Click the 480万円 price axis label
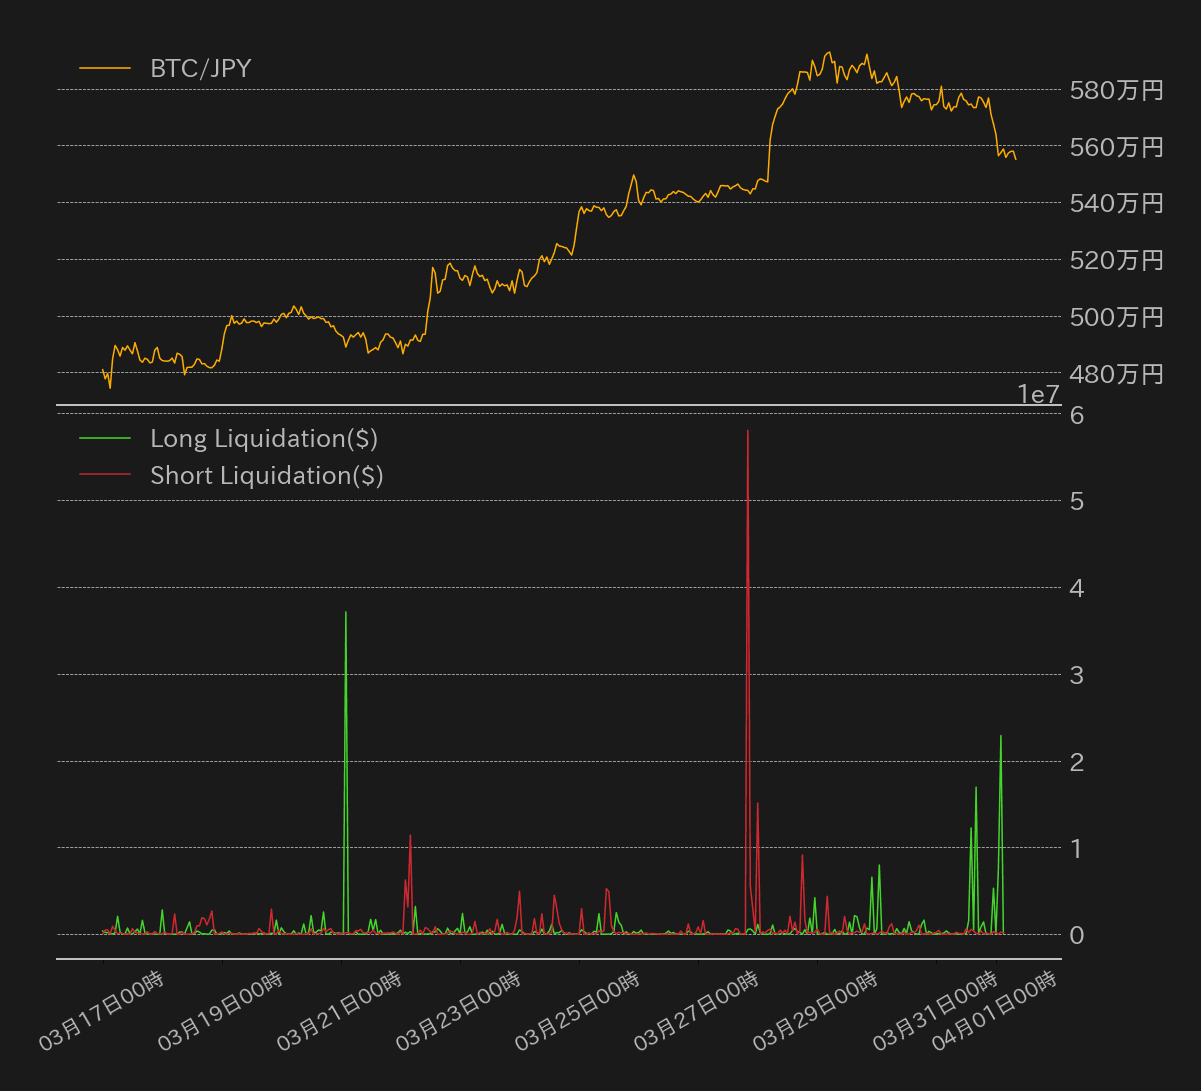The height and width of the screenshot is (1091, 1201). (x=1116, y=375)
